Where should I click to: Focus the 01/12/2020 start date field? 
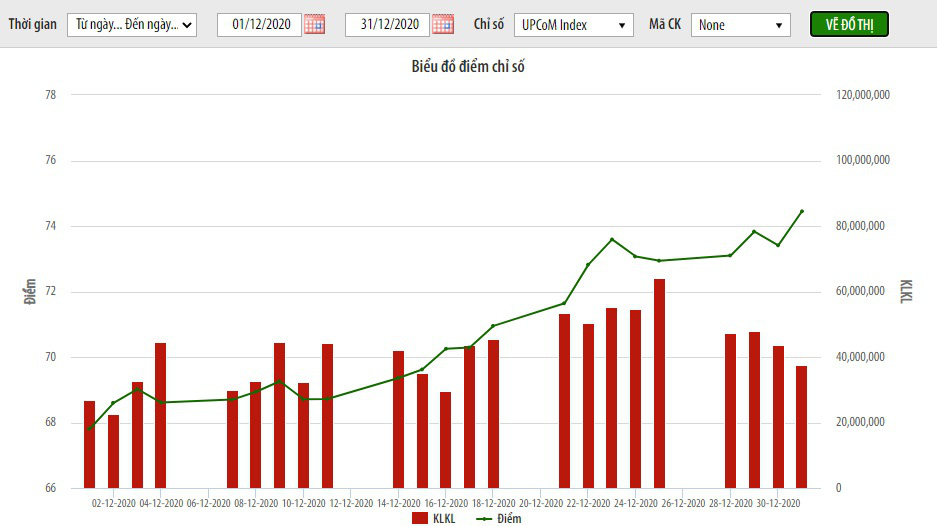(x=259, y=25)
